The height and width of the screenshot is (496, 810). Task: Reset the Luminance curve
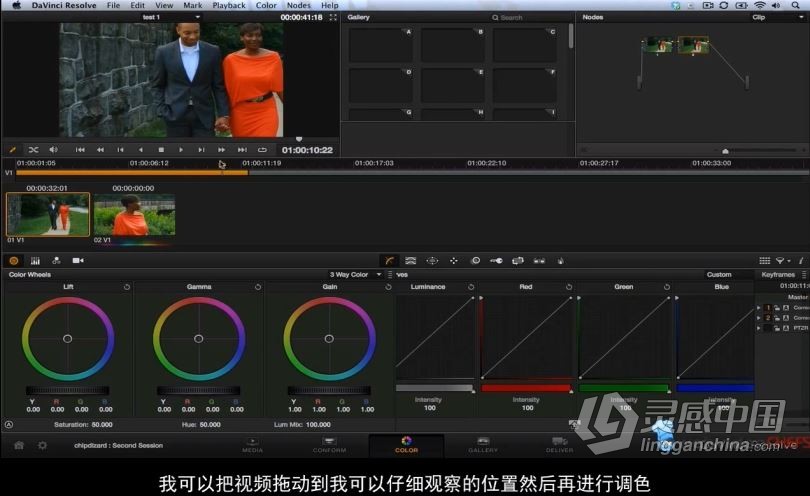pos(471,287)
